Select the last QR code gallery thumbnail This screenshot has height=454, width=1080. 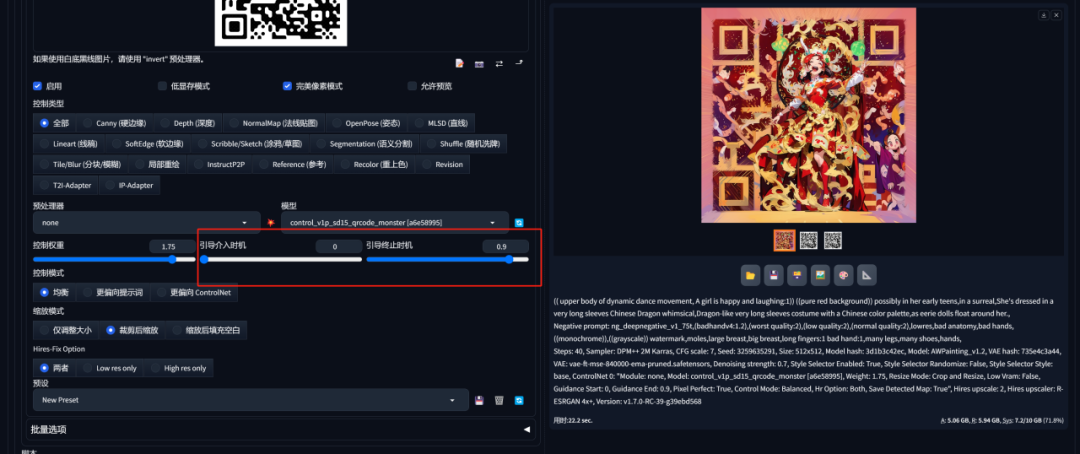(833, 240)
